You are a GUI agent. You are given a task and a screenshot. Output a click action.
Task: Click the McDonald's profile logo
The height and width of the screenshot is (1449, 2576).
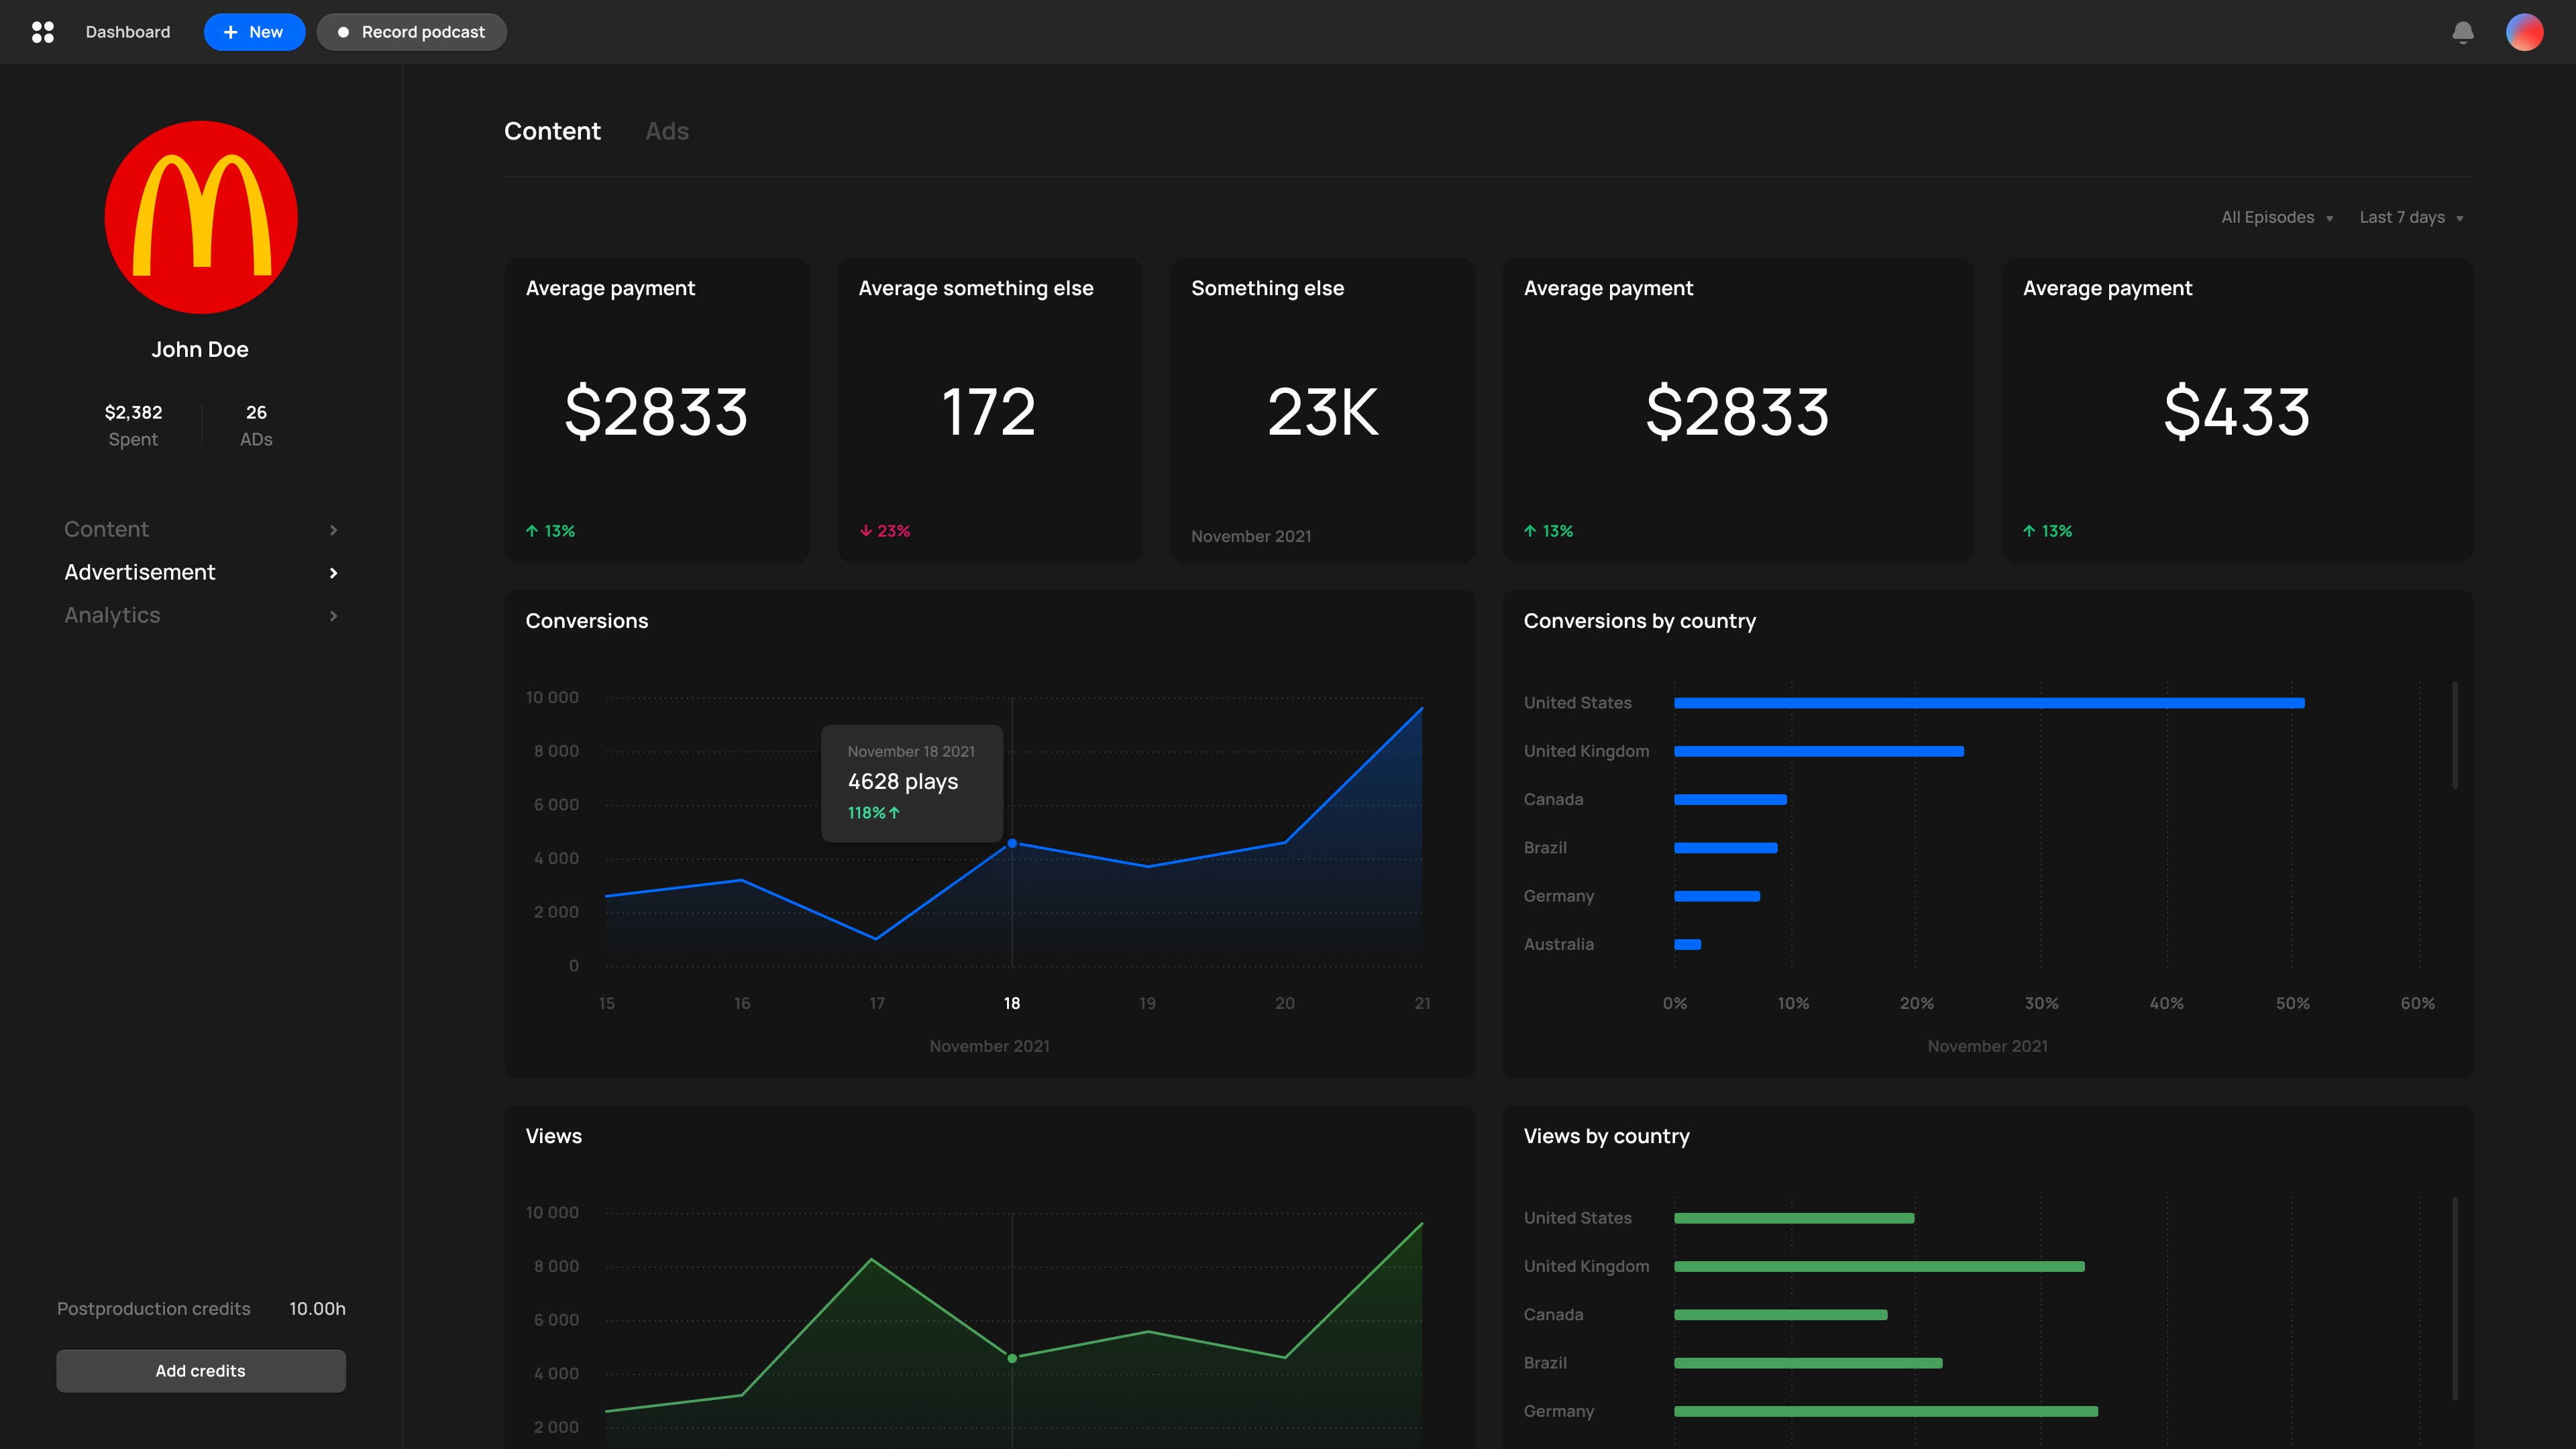[201, 217]
